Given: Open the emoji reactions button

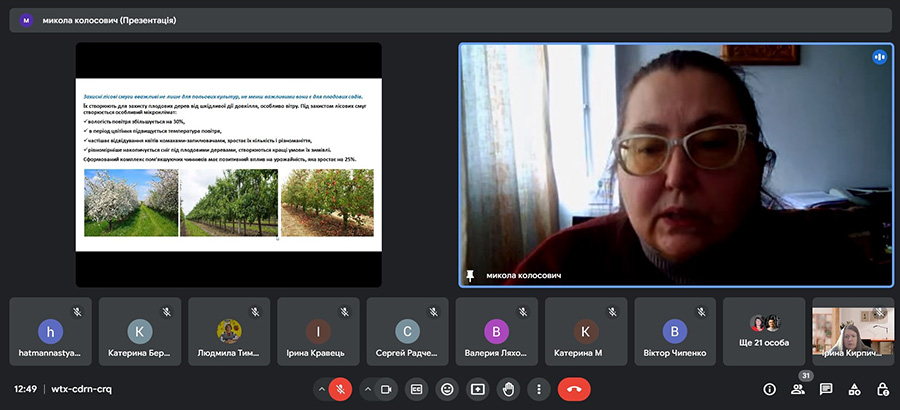Looking at the screenshot, I should point(447,389).
